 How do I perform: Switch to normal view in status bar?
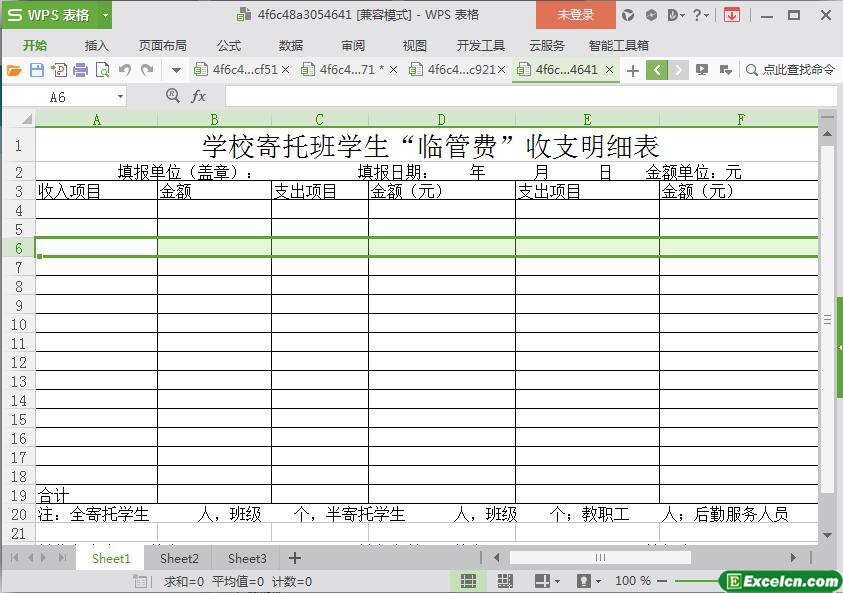pos(468,581)
